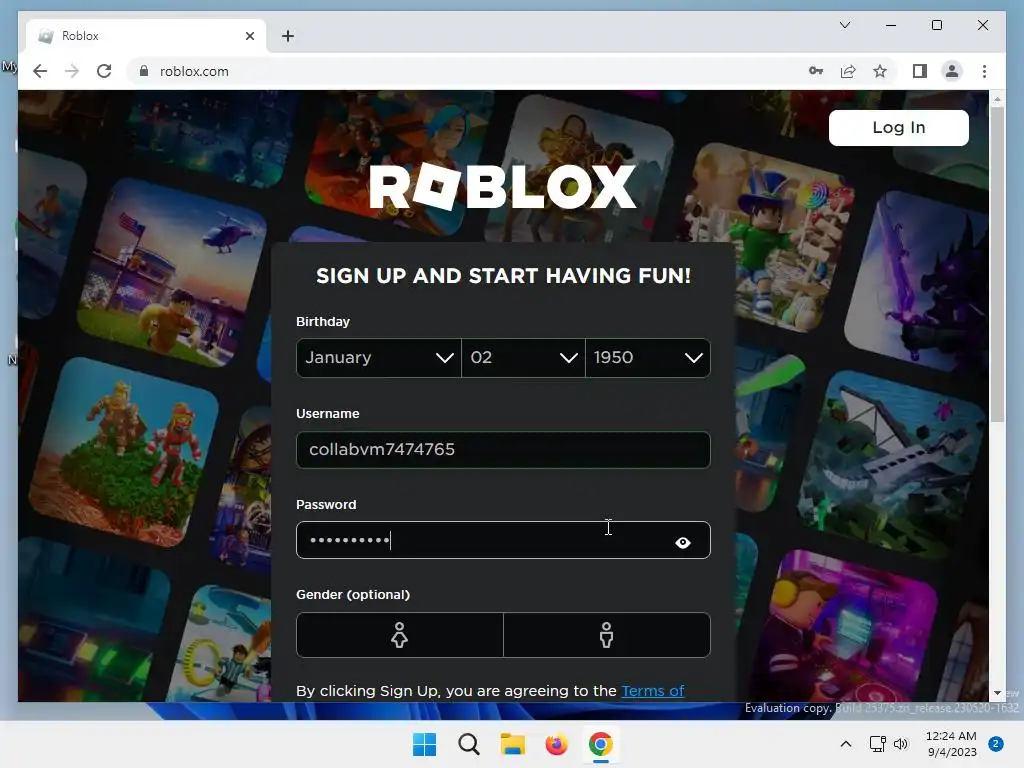The height and width of the screenshot is (768, 1024).
Task: Click the page vertical scrollbar thumb
Action: pyautogui.click(x=997, y=264)
